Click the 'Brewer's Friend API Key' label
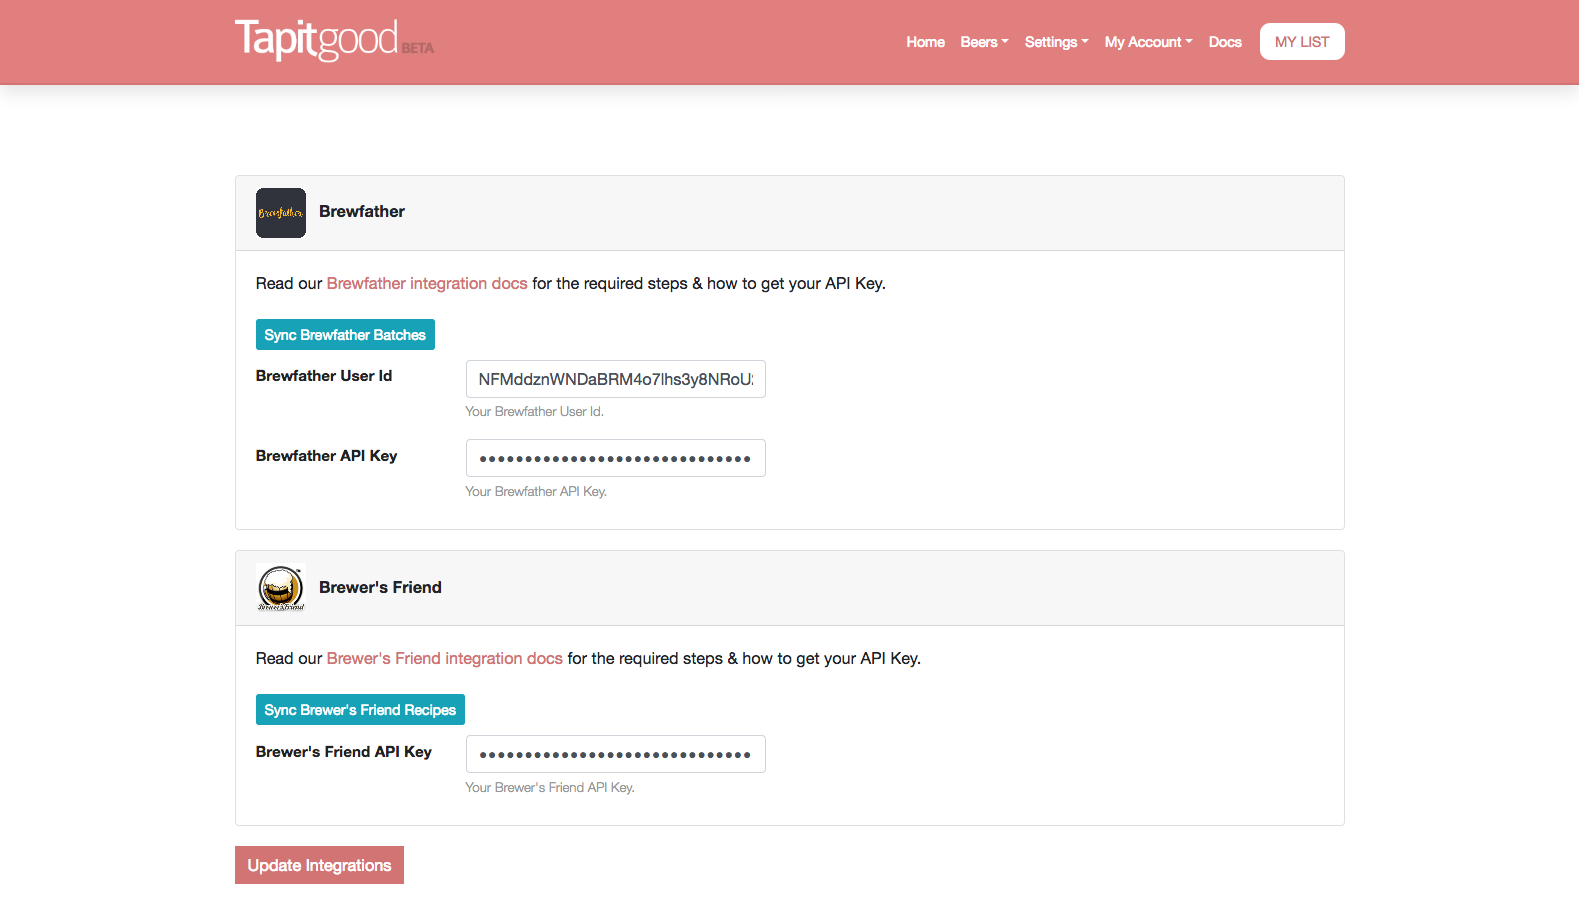Screen dimensions: 1579x905 344,752
